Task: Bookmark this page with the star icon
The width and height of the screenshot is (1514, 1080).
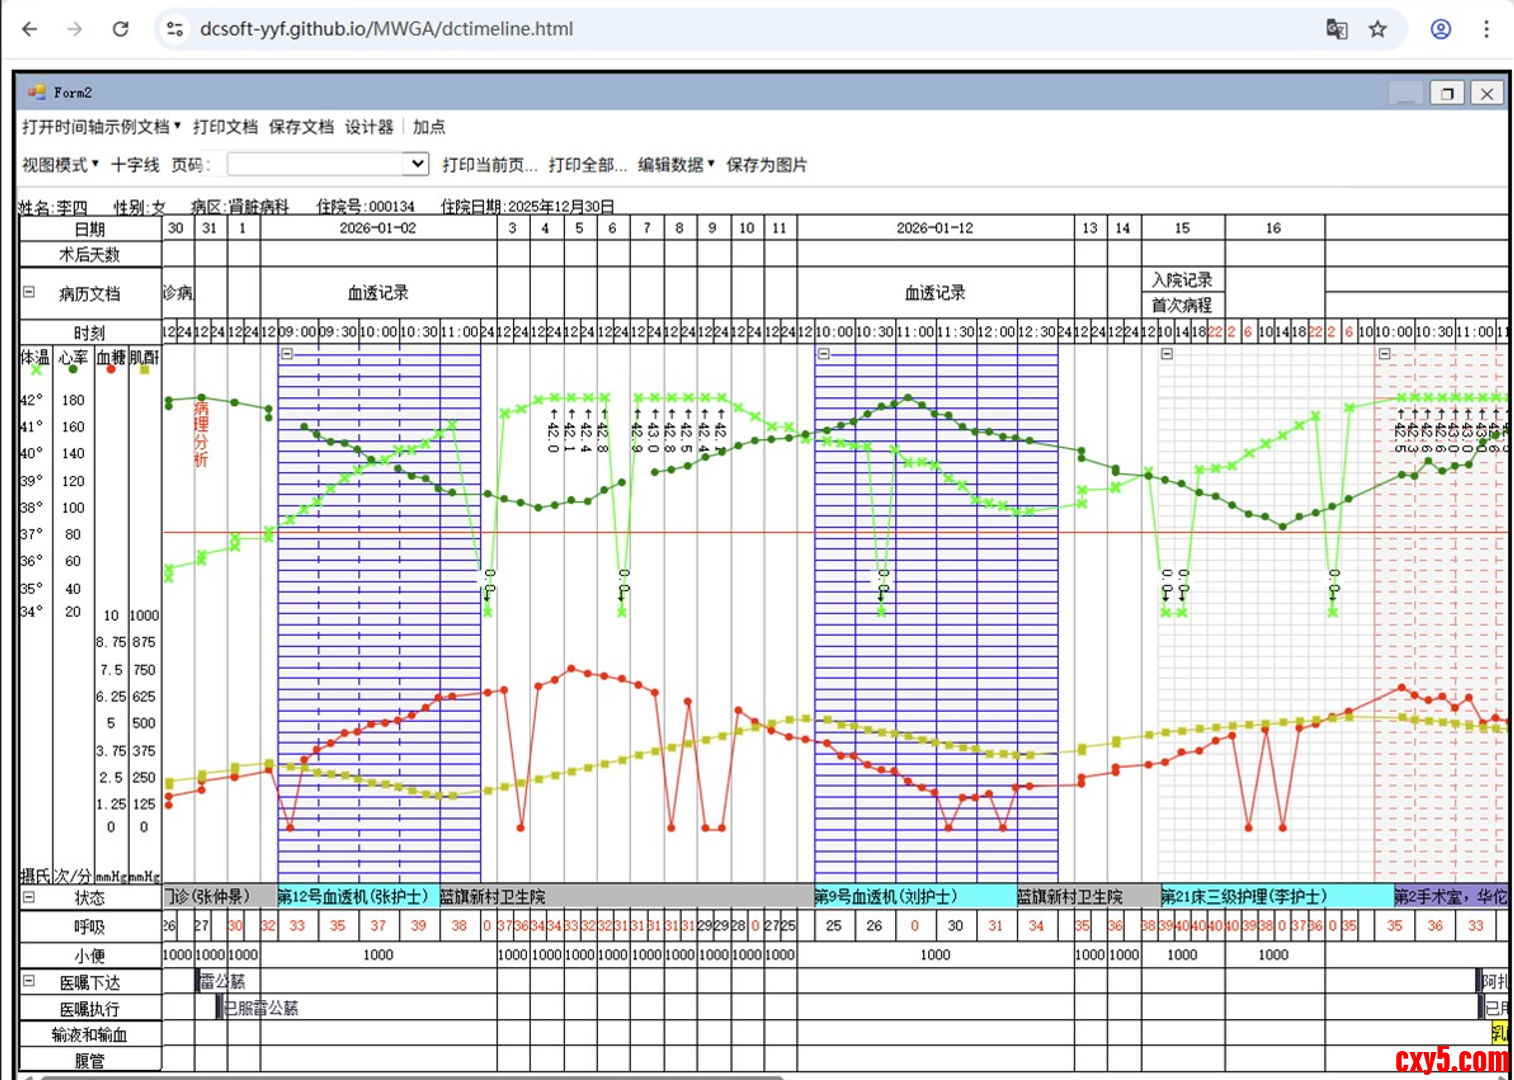Action: pyautogui.click(x=1378, y=29)
